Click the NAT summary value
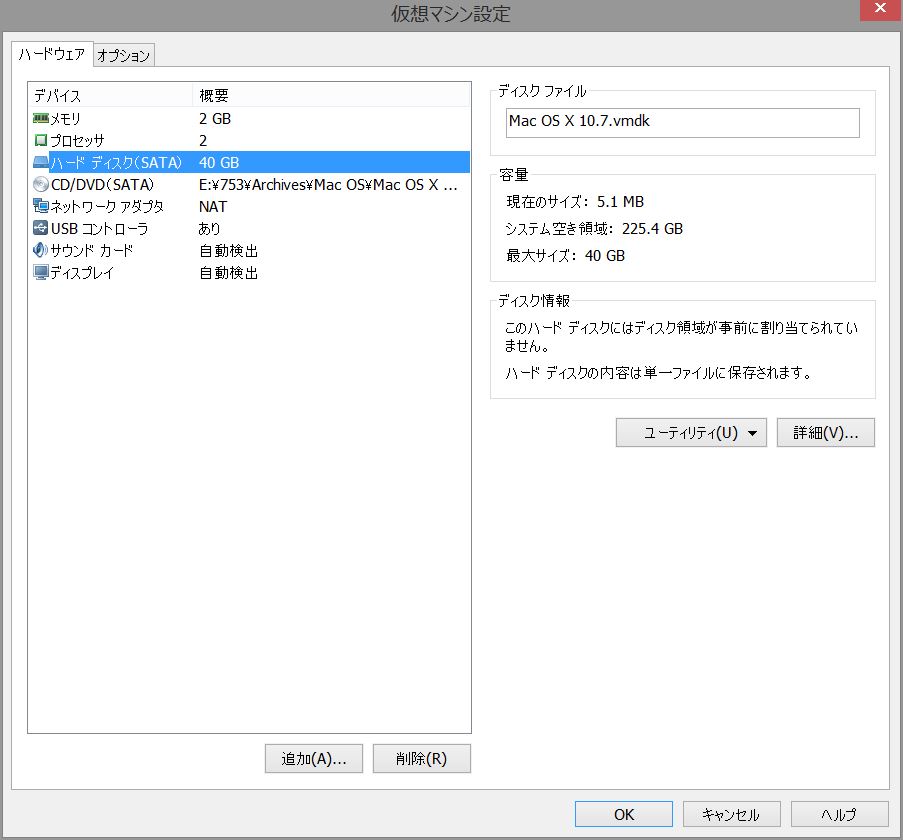 [213, 206]
